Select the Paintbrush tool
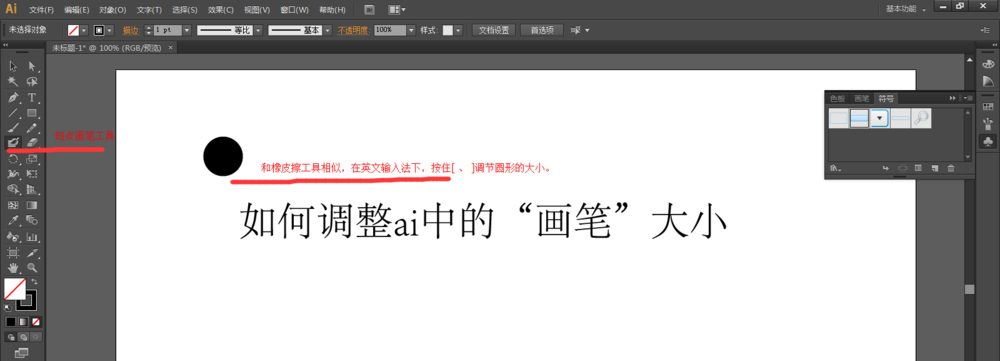The height and width of the screenshot is (361, 1000). (13, 128)
